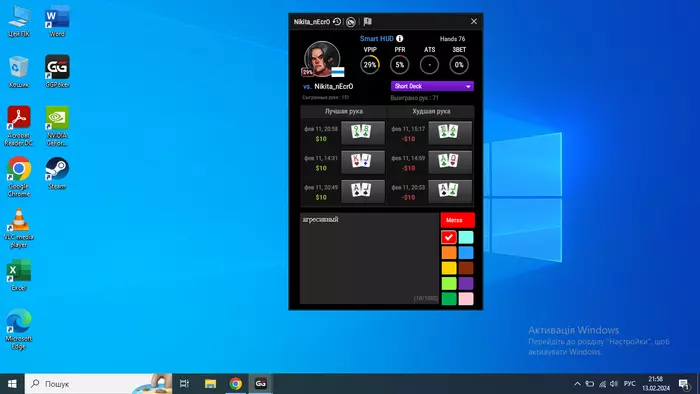Image resolution: width=700 pixels, height=394 pixels.
Task: Click the crossed-out circle icon beside the history icon
Action: [351, 21]
